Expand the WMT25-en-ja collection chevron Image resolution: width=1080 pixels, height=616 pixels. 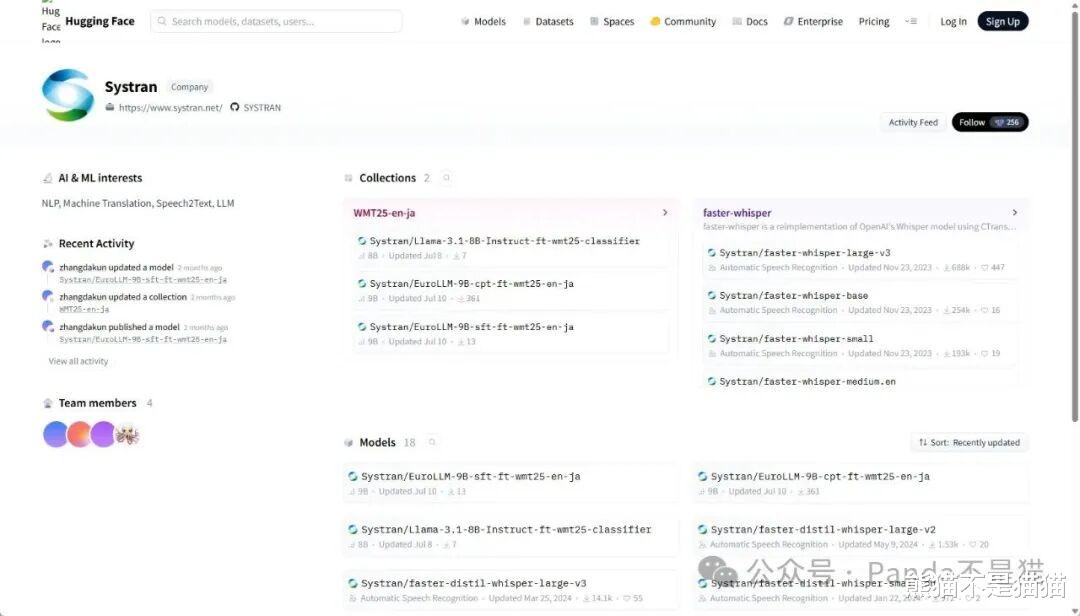pyautogui.click(x=665, y=213)
